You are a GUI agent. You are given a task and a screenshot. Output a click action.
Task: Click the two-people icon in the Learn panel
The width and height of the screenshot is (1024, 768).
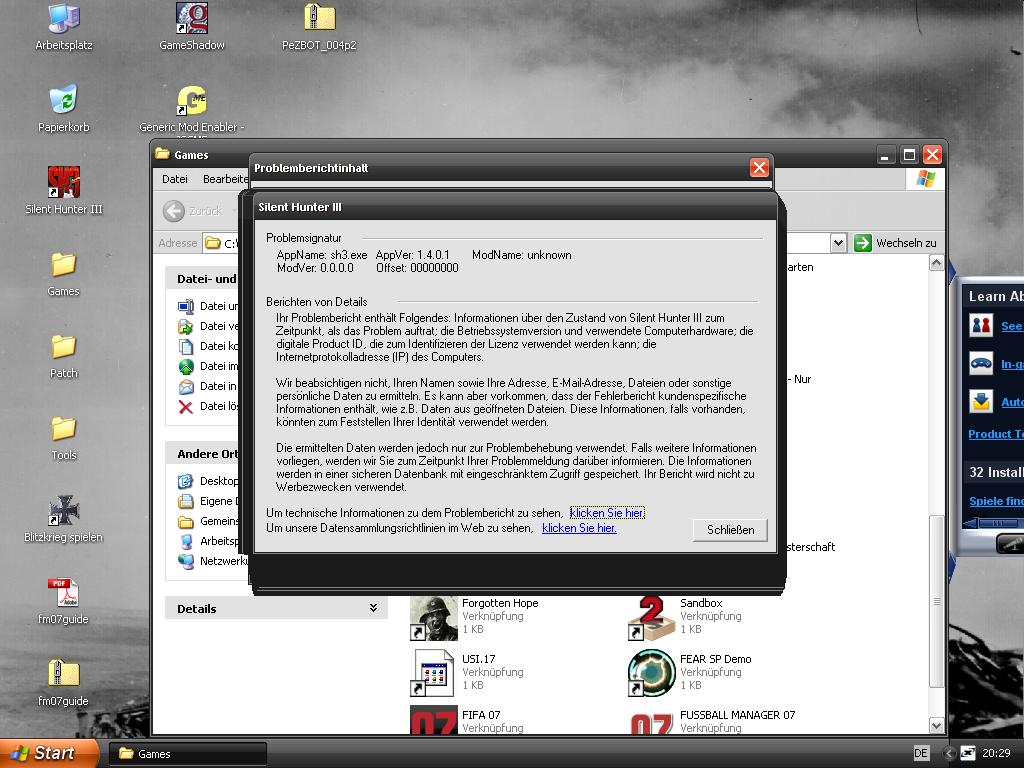click(x=981, y=325)
